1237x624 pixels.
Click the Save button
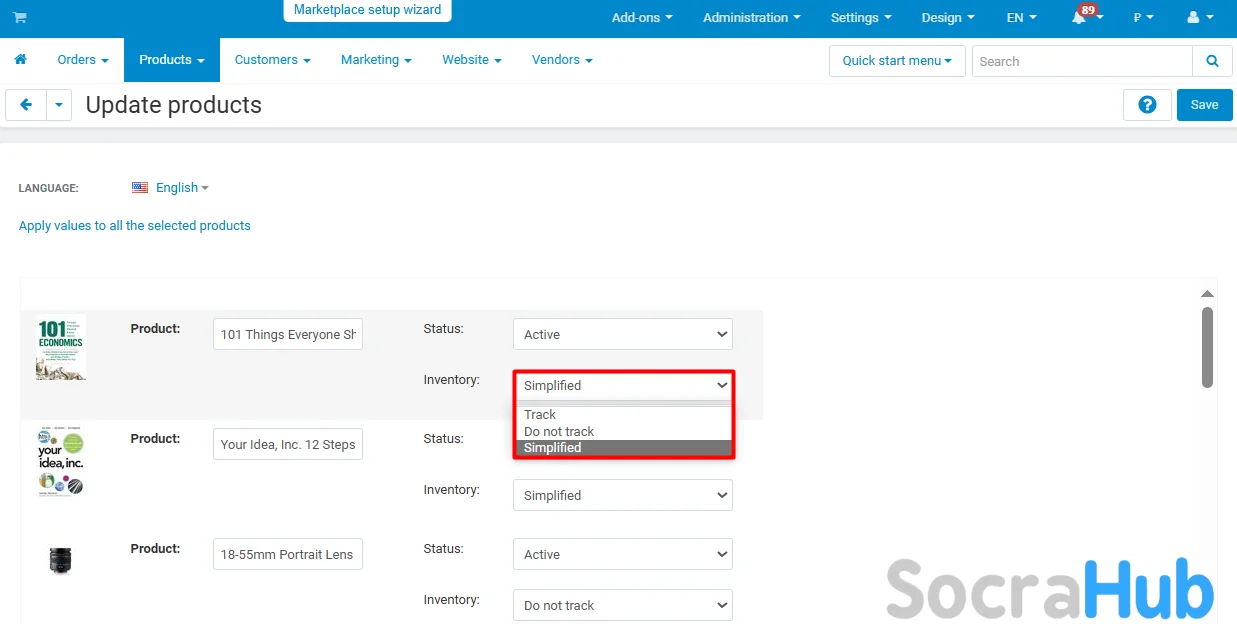[x=1204, y=105]
